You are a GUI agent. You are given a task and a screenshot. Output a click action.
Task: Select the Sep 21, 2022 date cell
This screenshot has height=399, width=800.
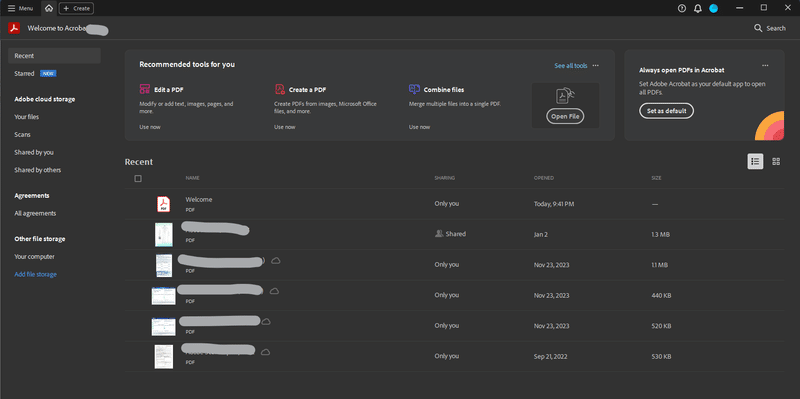click(x=551, y=357)
